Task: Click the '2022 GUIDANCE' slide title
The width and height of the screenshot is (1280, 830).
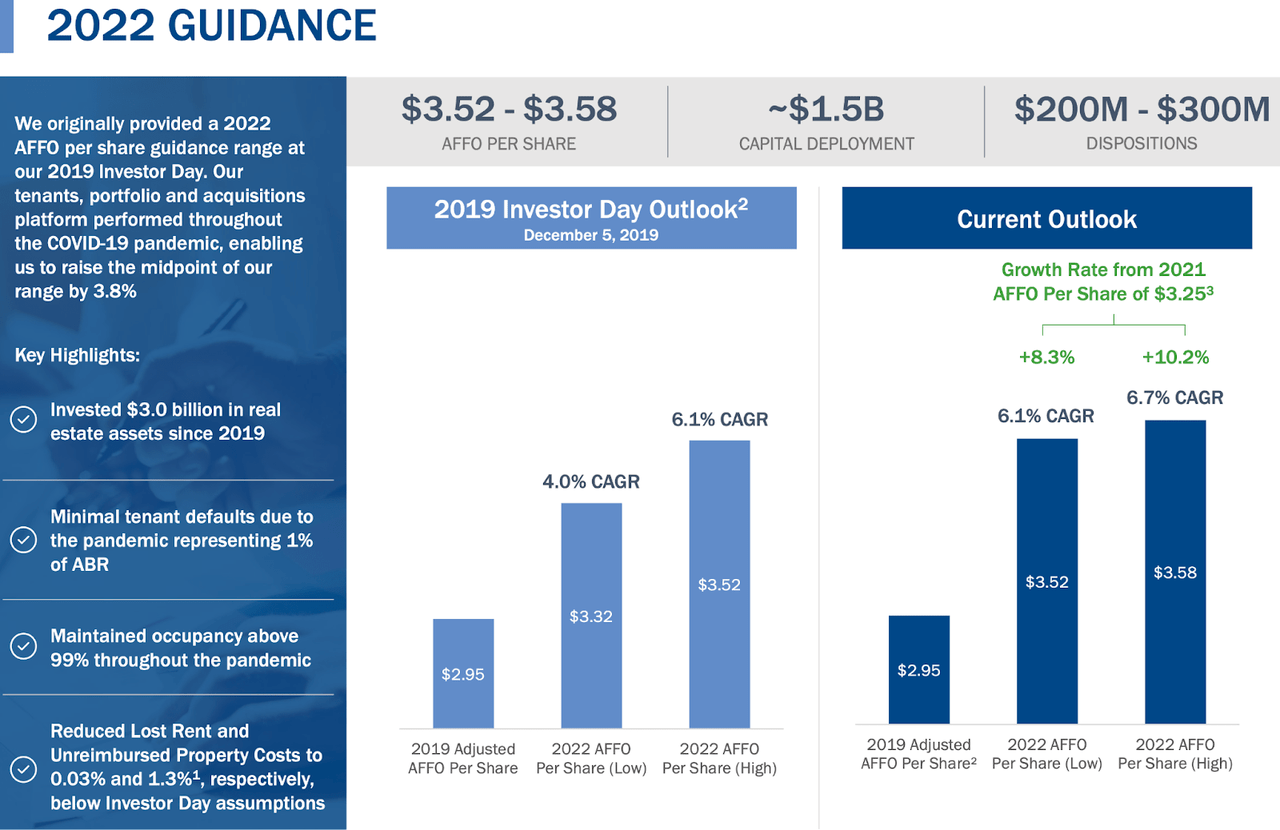Action: coord(212,25)
